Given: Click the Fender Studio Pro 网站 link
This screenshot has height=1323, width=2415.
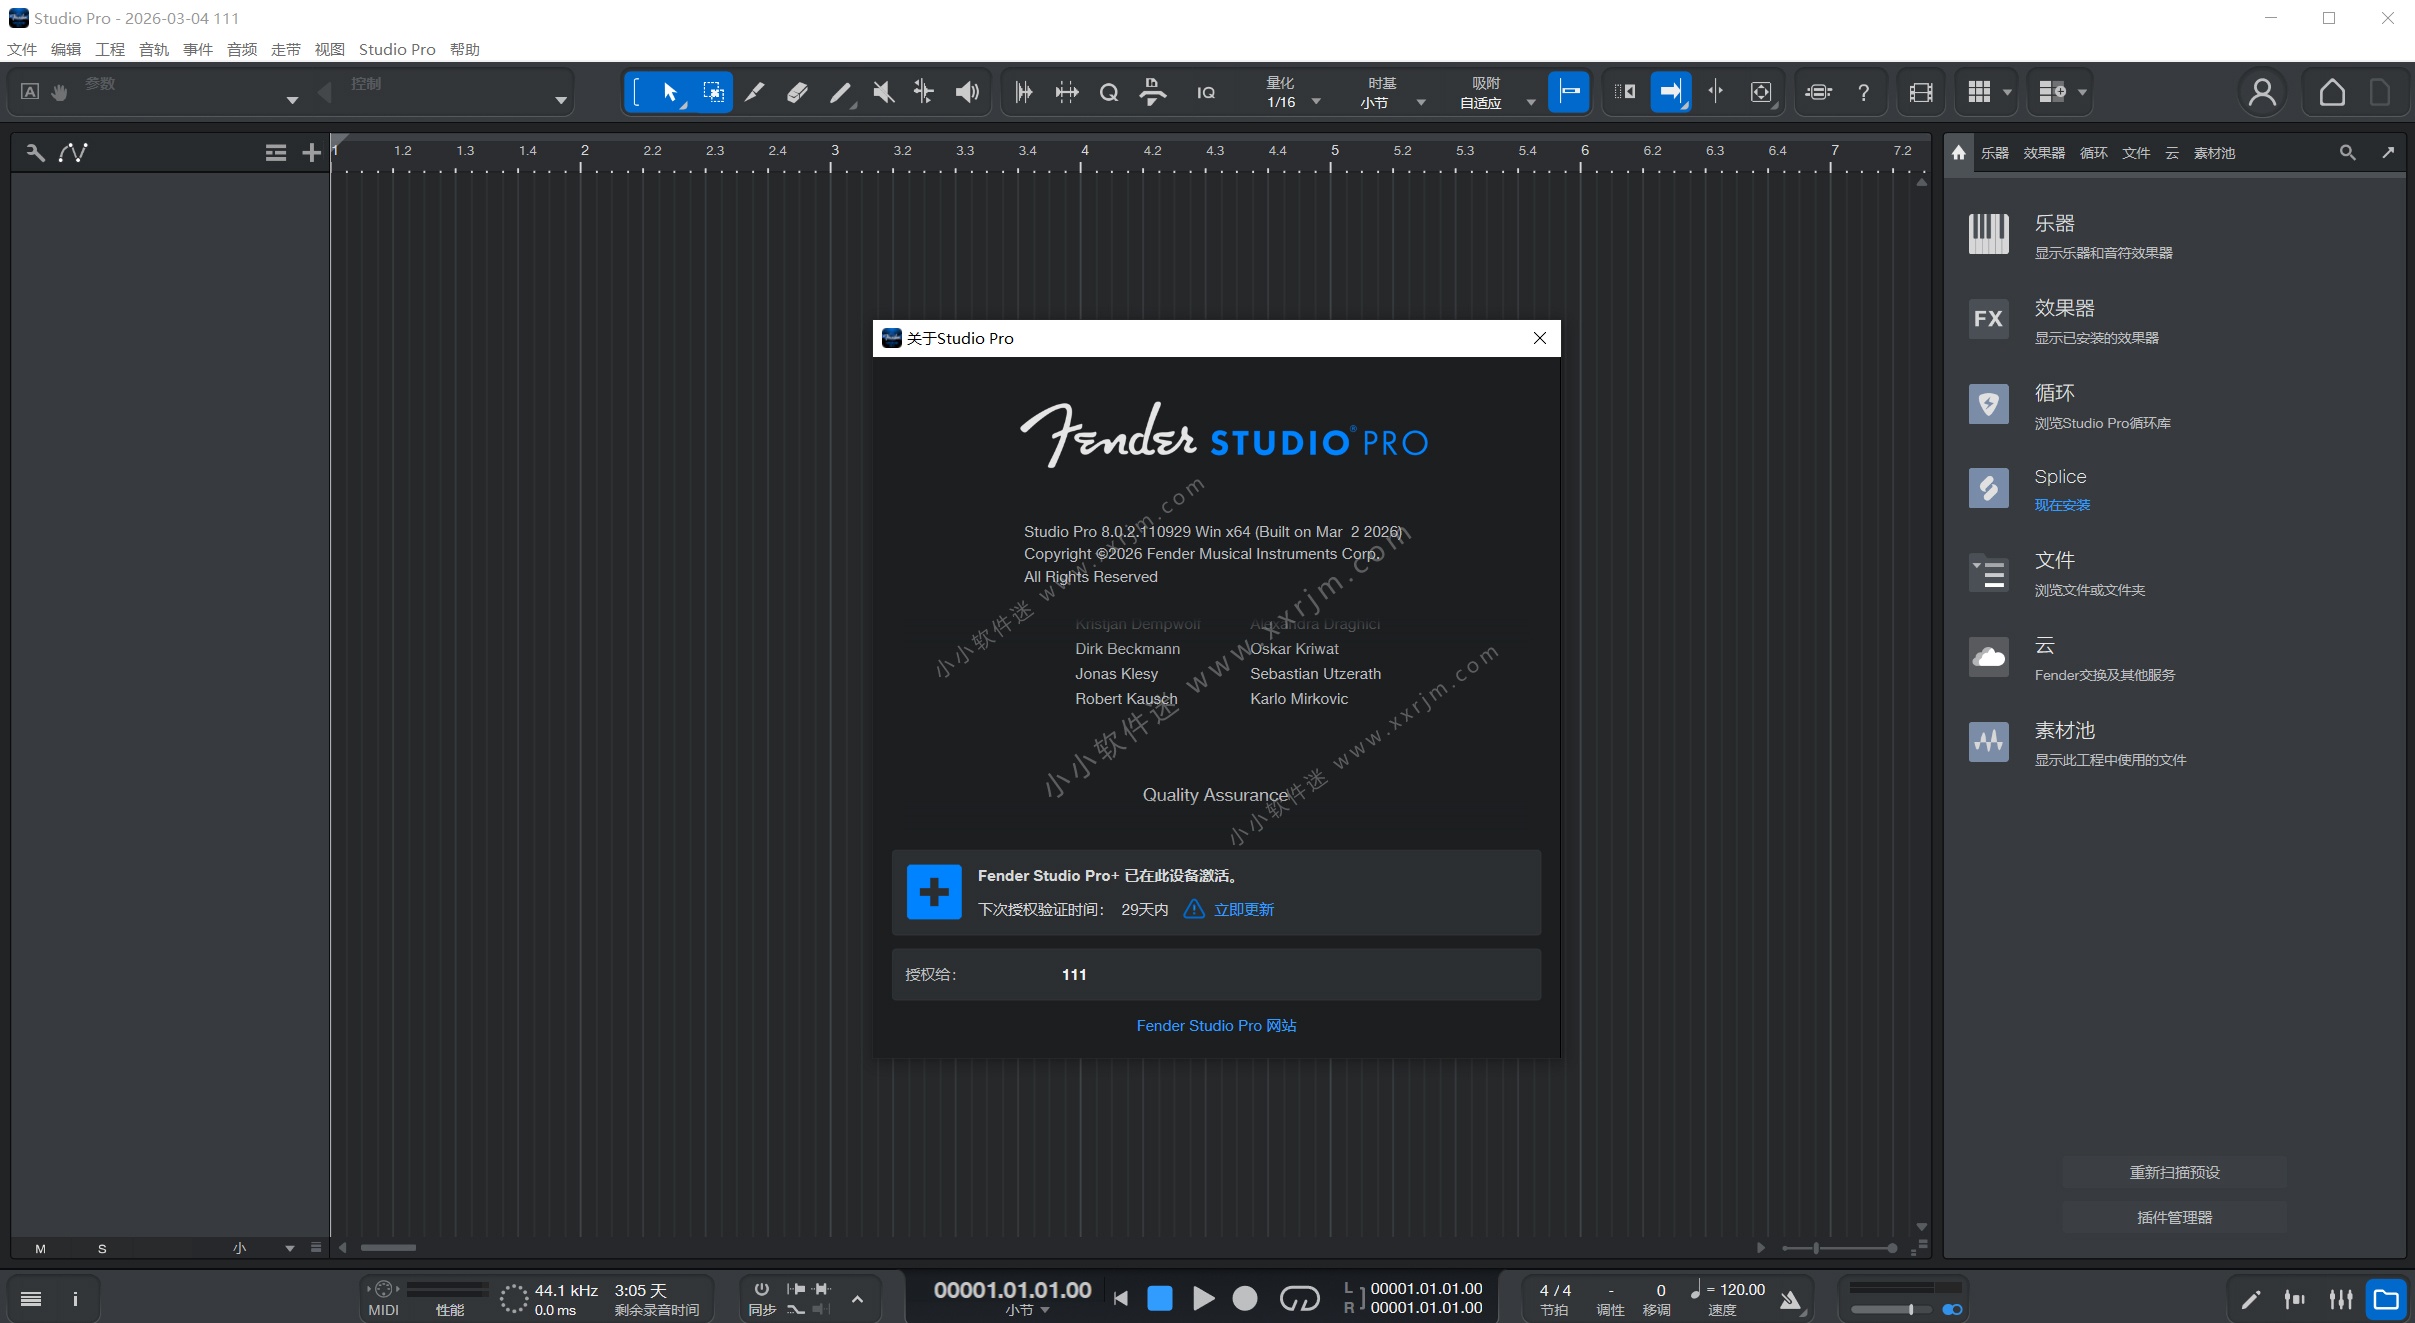Looking at the screenshot, I should (x=1215, y=1025).
